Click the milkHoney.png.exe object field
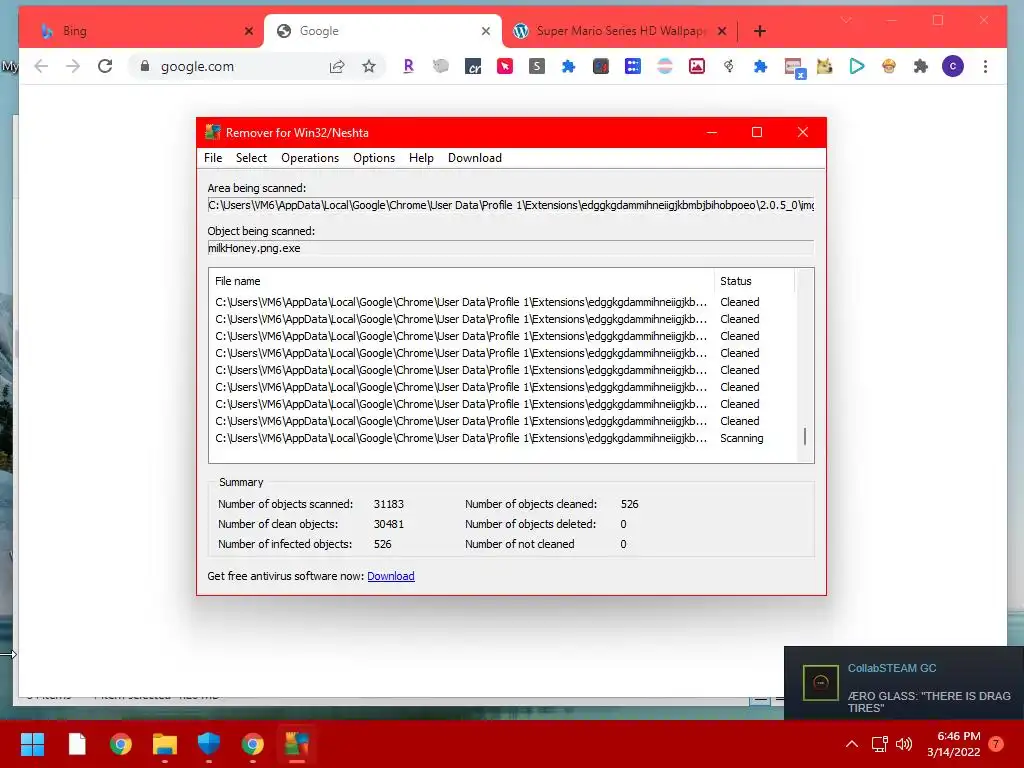Viewport: 1024px width, 768px height. coord(511,248)
